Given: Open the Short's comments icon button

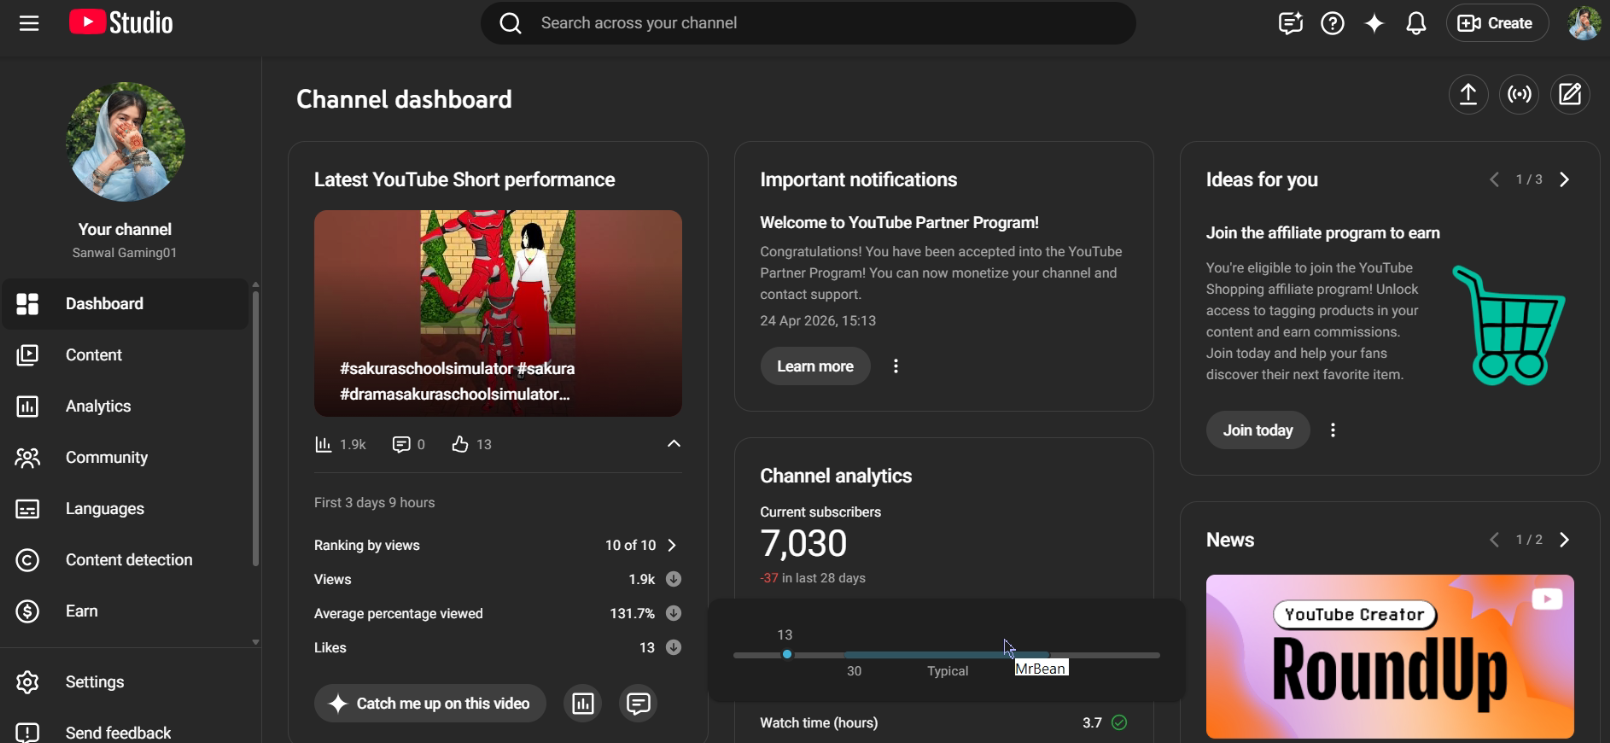Looking at the screenshot, I should click(638, 703).
